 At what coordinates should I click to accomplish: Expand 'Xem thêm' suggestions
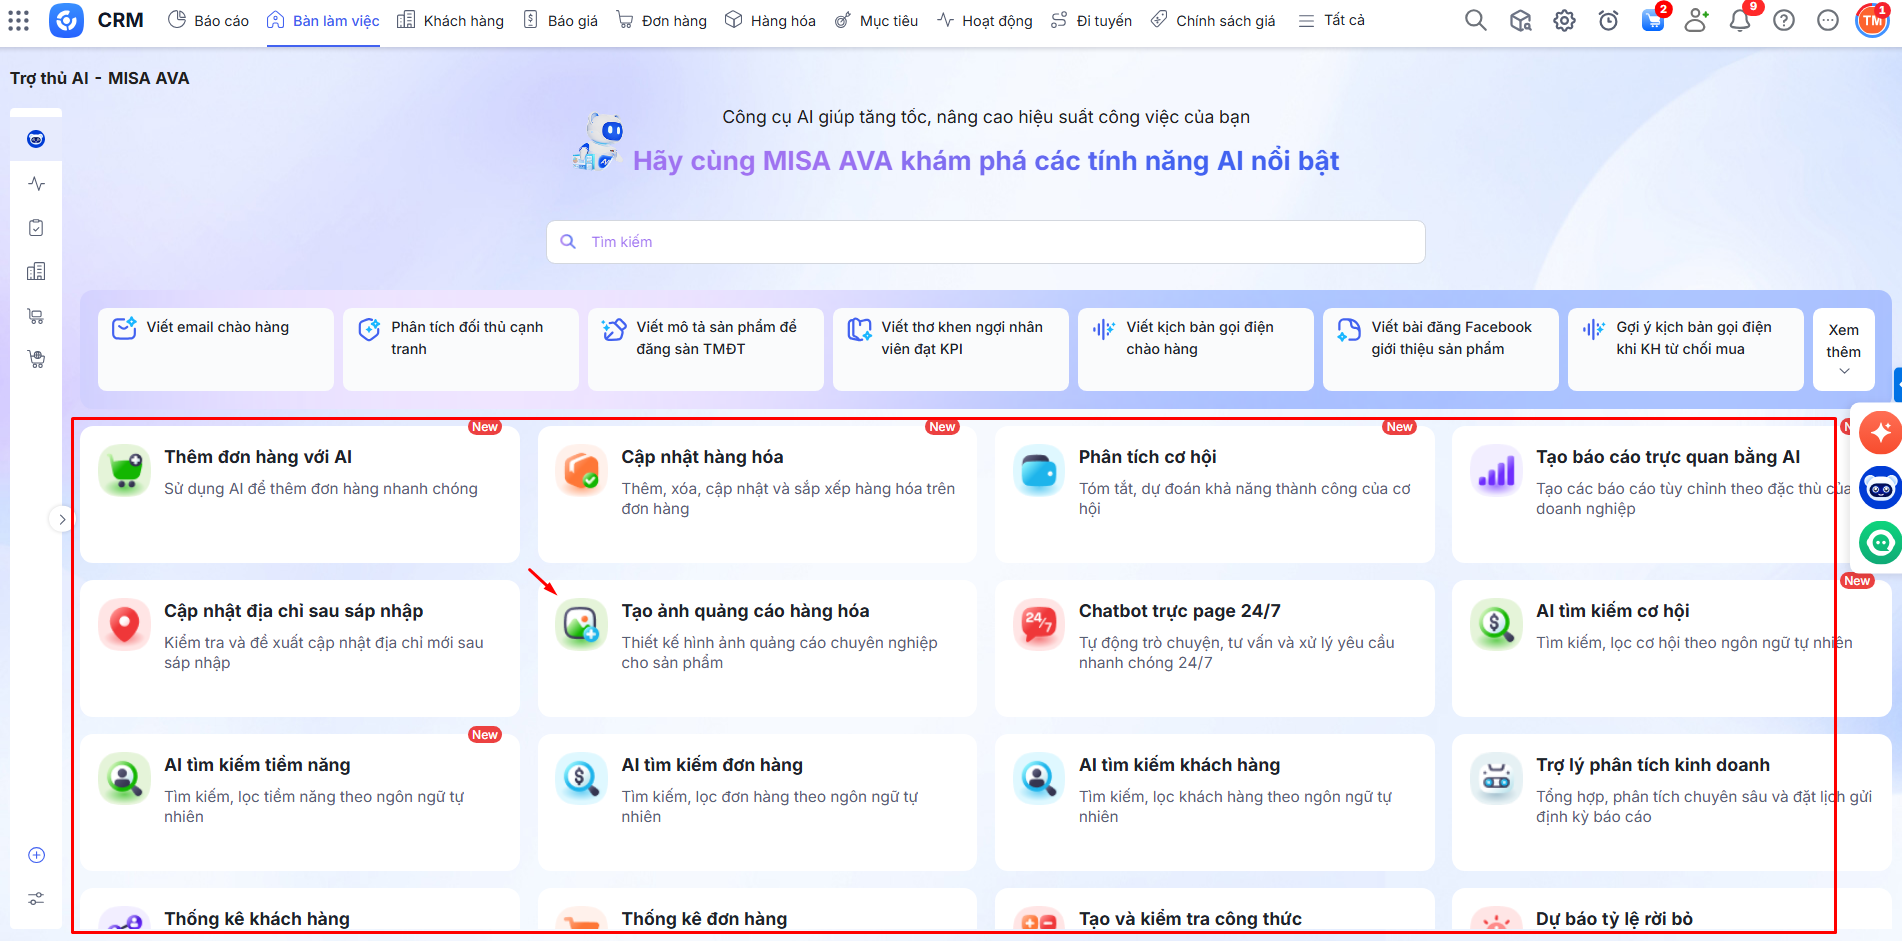1843,349
